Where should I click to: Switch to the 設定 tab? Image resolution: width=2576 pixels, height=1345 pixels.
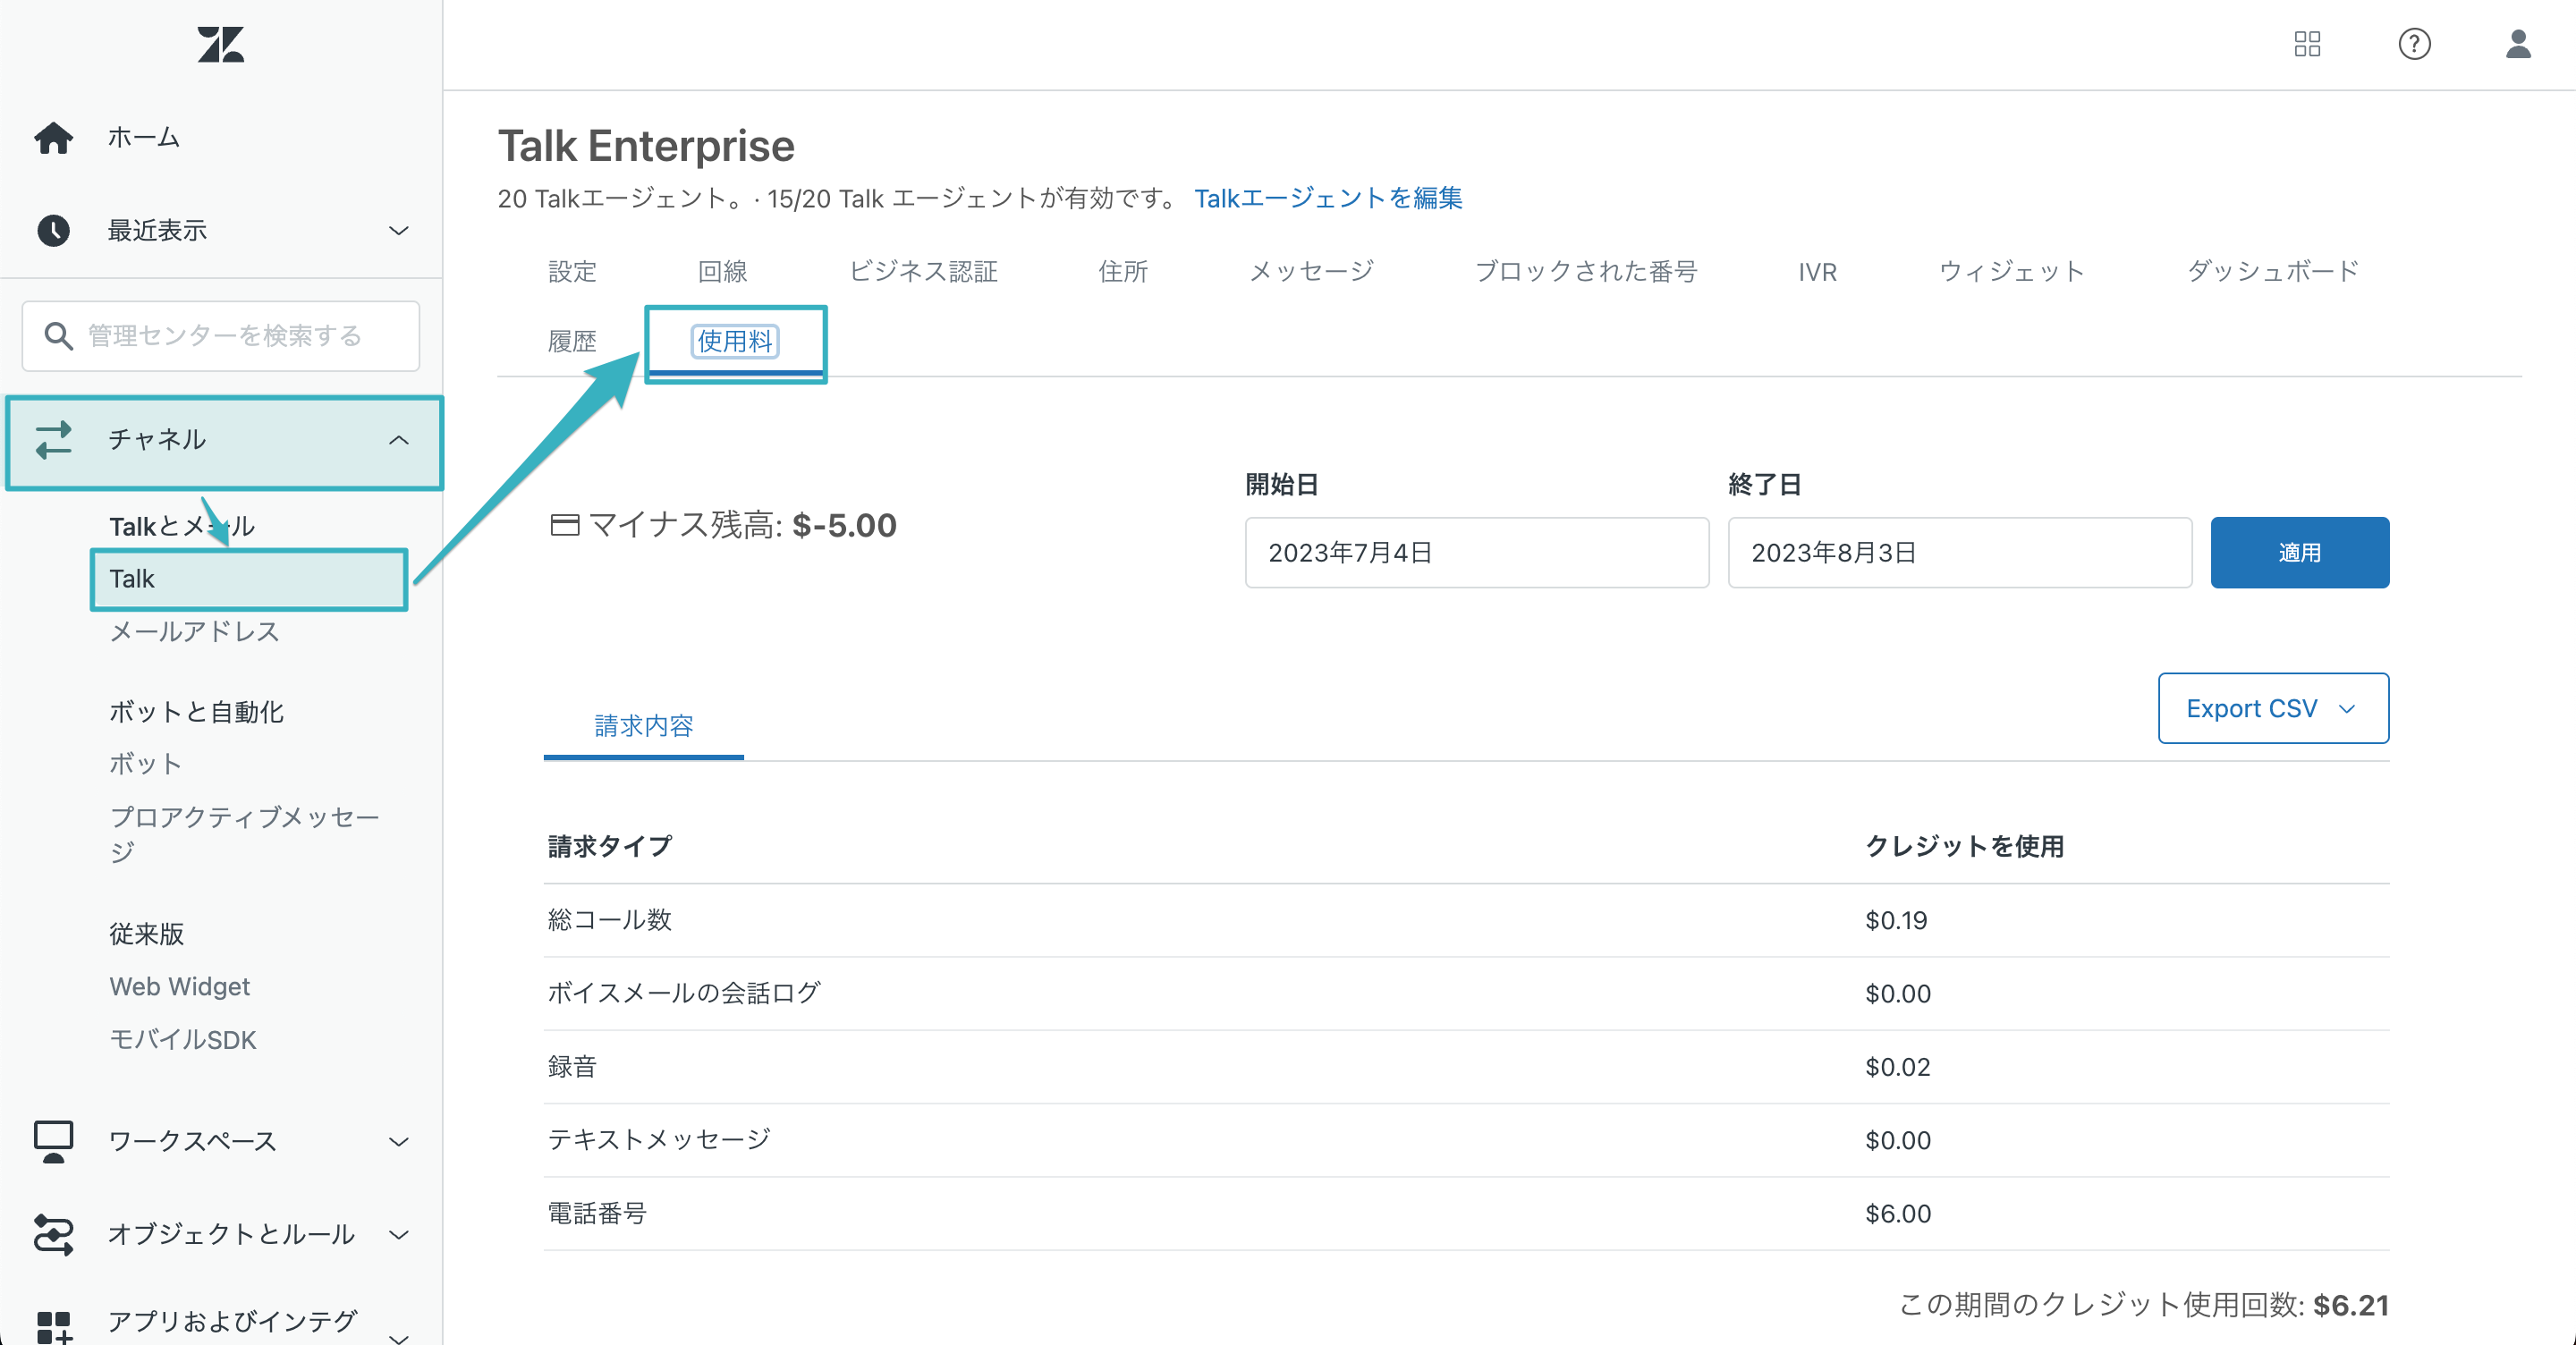572,272
